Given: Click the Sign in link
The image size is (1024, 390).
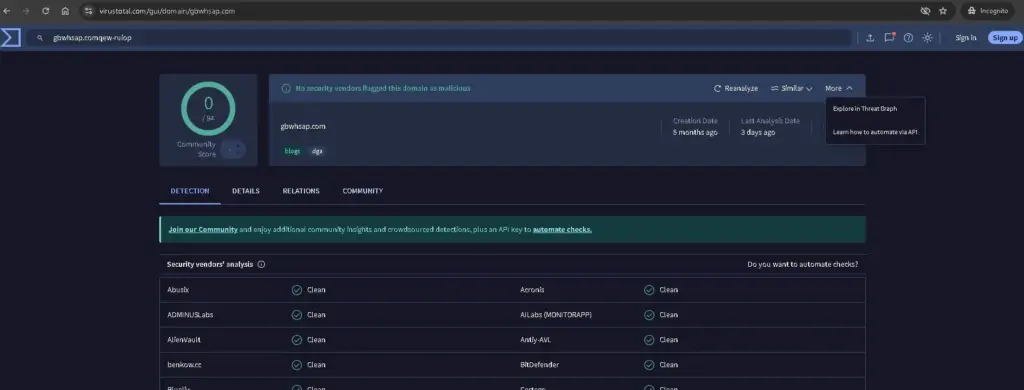Looking at the screenshot, I should coord(966,38).
